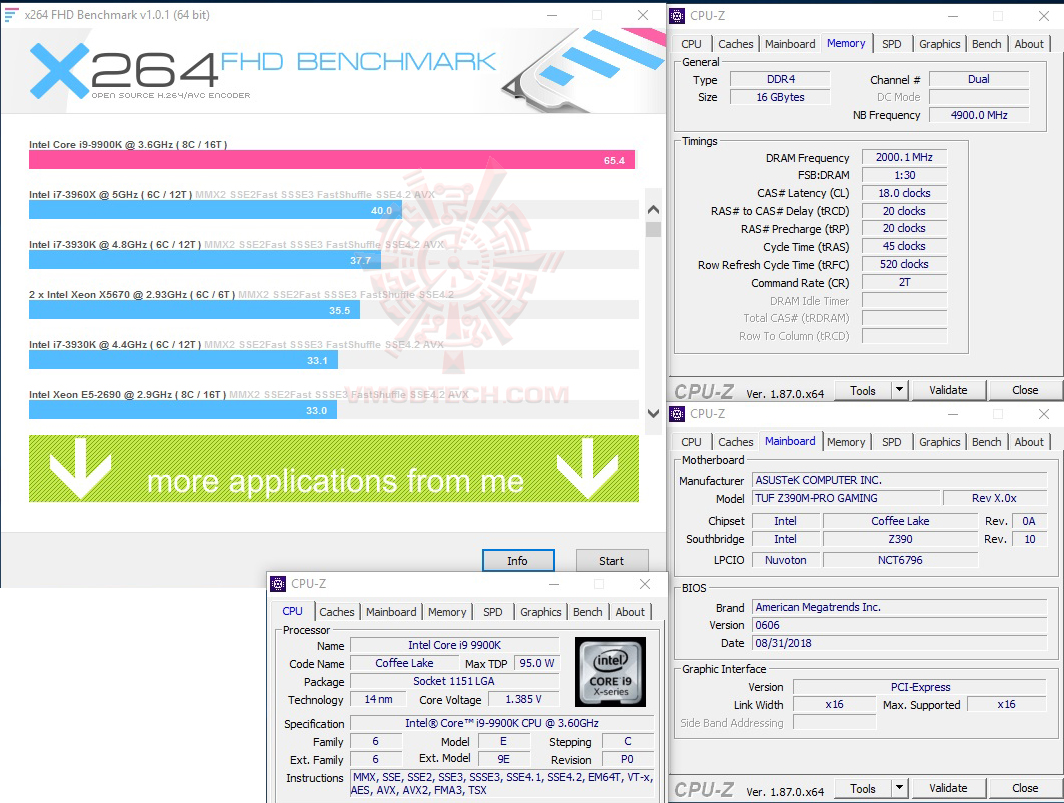Switch to Mainboard tab in Memory CPU-Z window
This screenshot has width=1064, height=803.
click(790, 44)
